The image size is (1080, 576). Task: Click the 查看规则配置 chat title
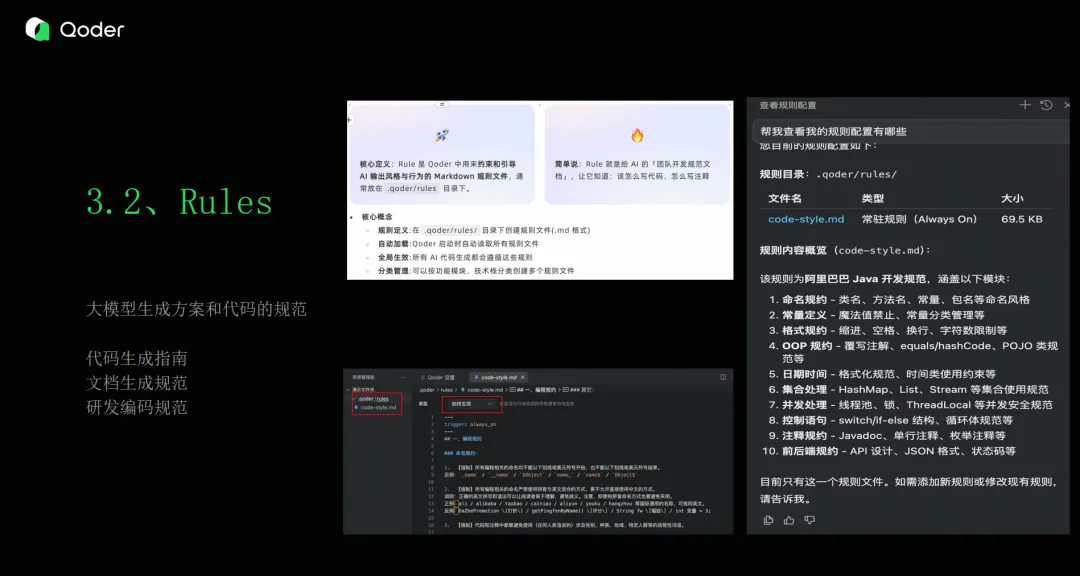point(788,105)
